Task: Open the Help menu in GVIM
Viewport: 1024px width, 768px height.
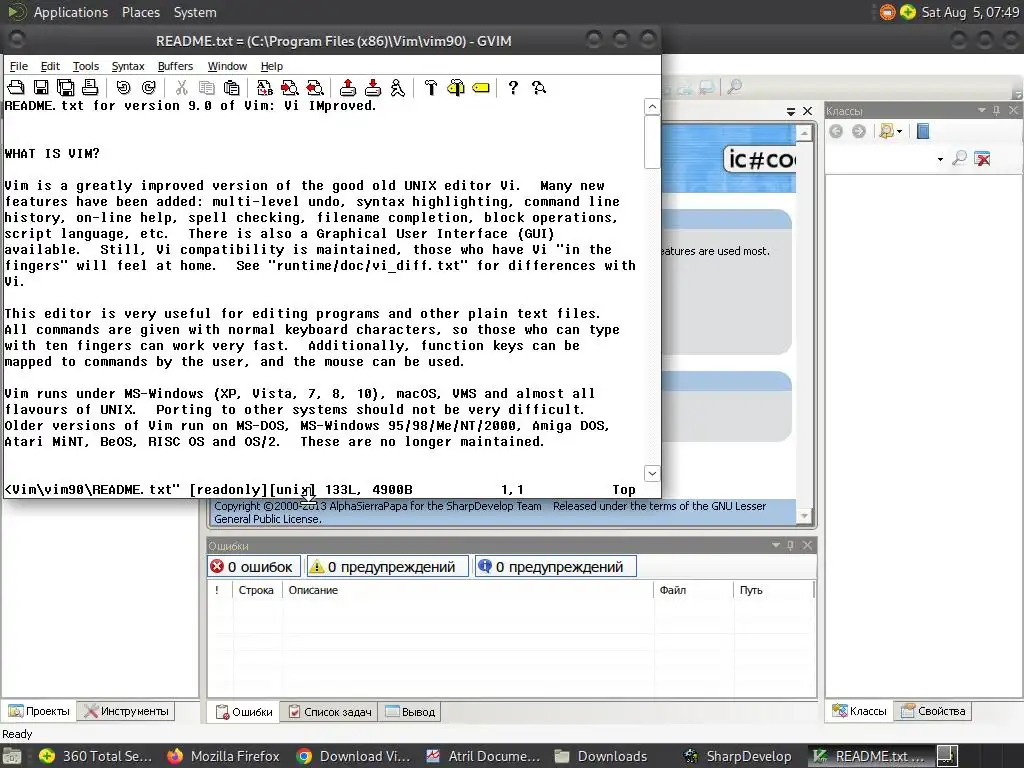Action: [271, 66]
